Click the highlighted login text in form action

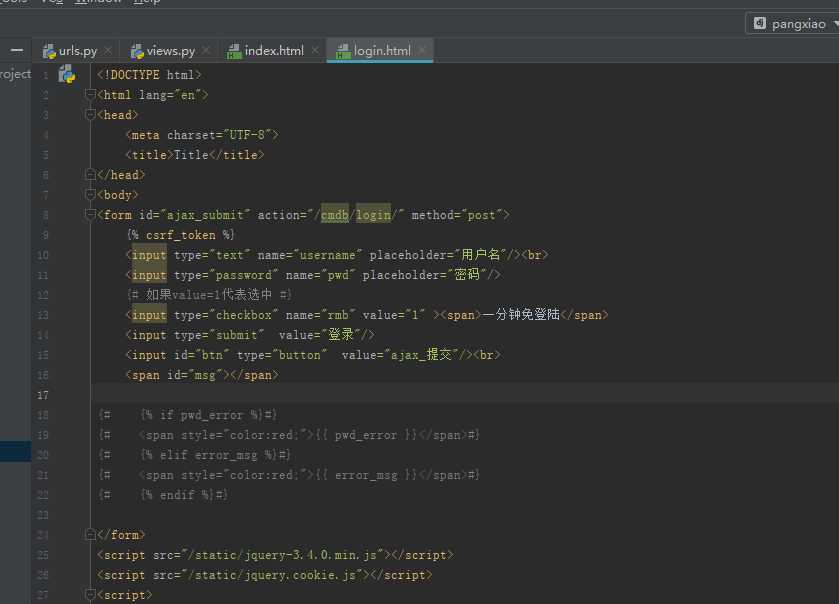pyautogui.click(x=373, y=215)
